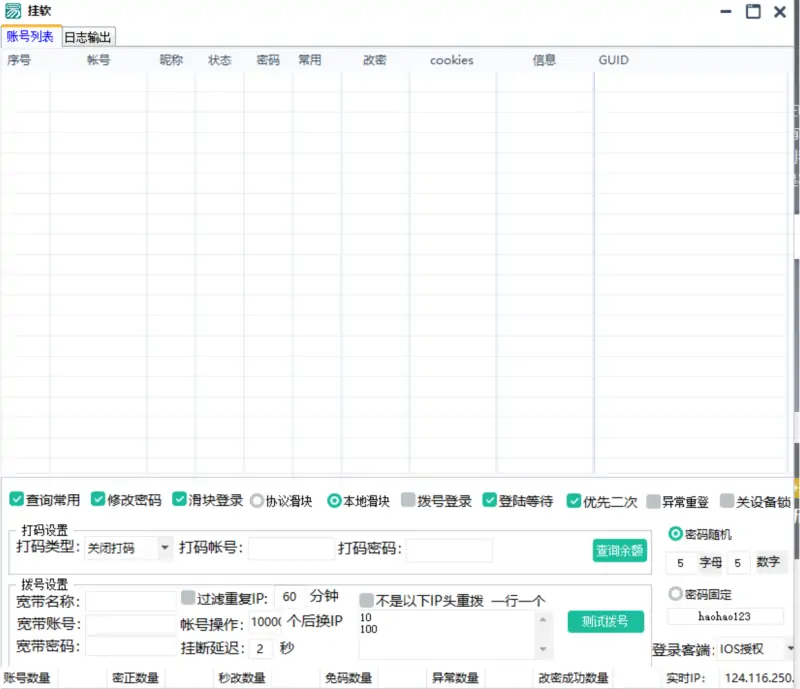The height and width of the screenshot is (689, 800).
Task: Enable the 拨号登录 checkbox
Action: pyautogui.click(x=407, y=501)
